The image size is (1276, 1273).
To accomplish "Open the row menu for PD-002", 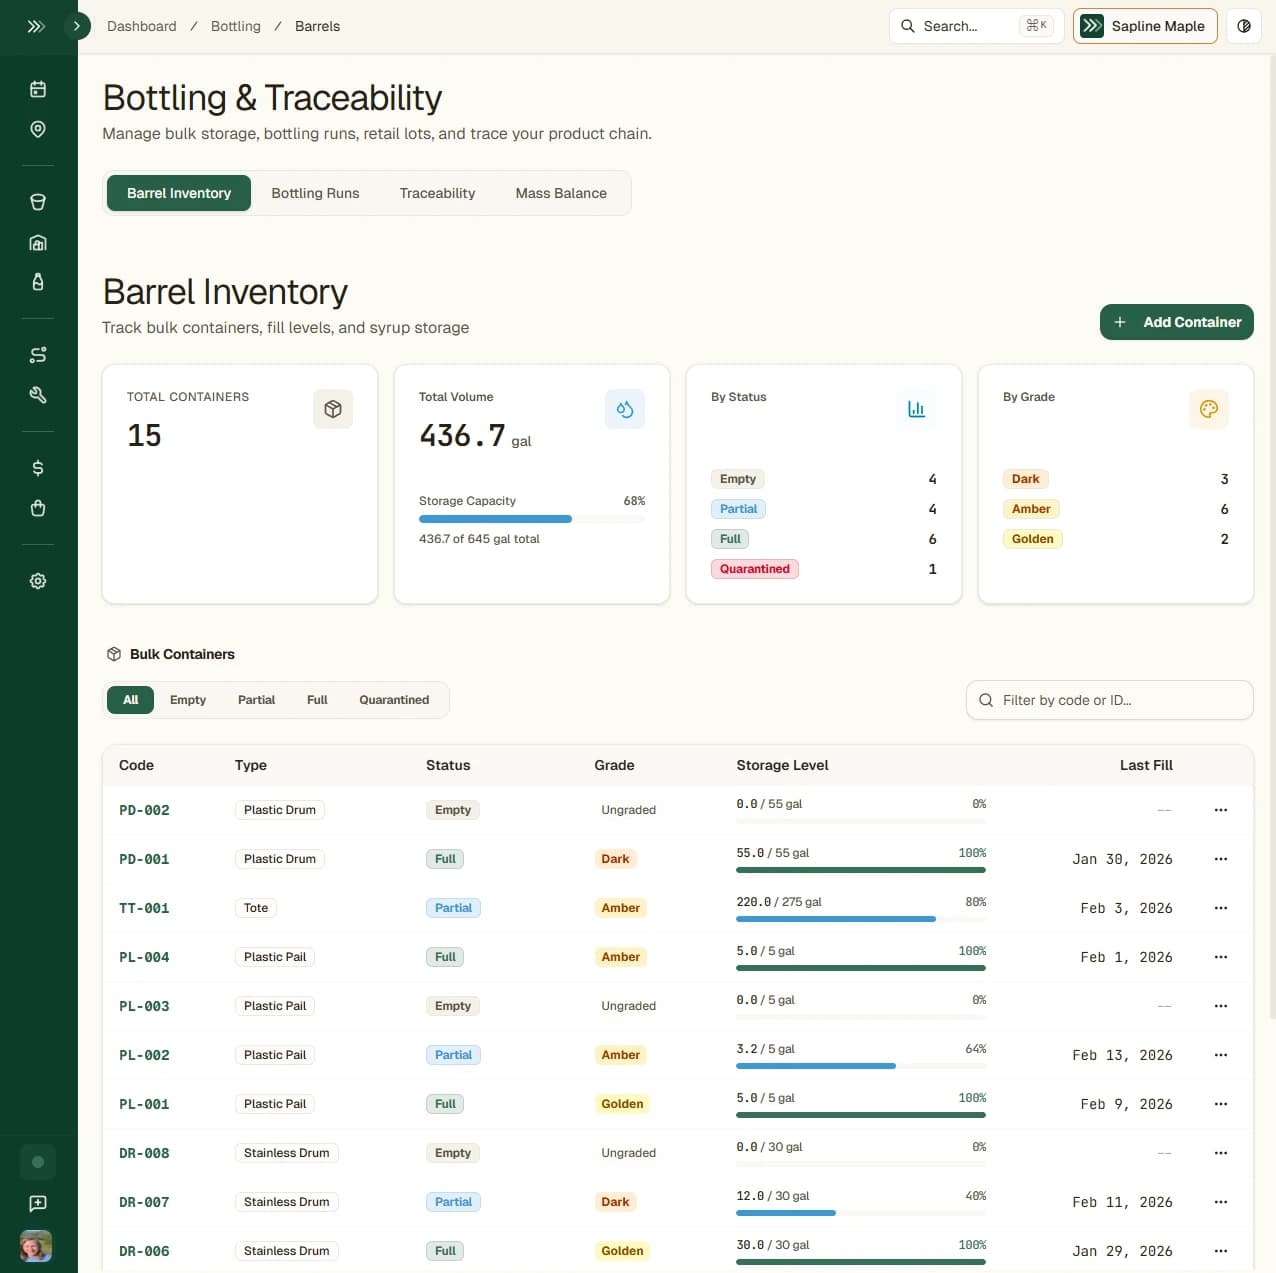I will click(x=1220, y=809).
